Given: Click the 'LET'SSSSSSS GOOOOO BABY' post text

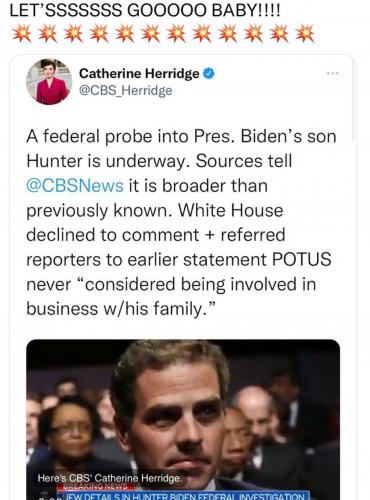Looking at the screenshot, I should tap(145, 11).
